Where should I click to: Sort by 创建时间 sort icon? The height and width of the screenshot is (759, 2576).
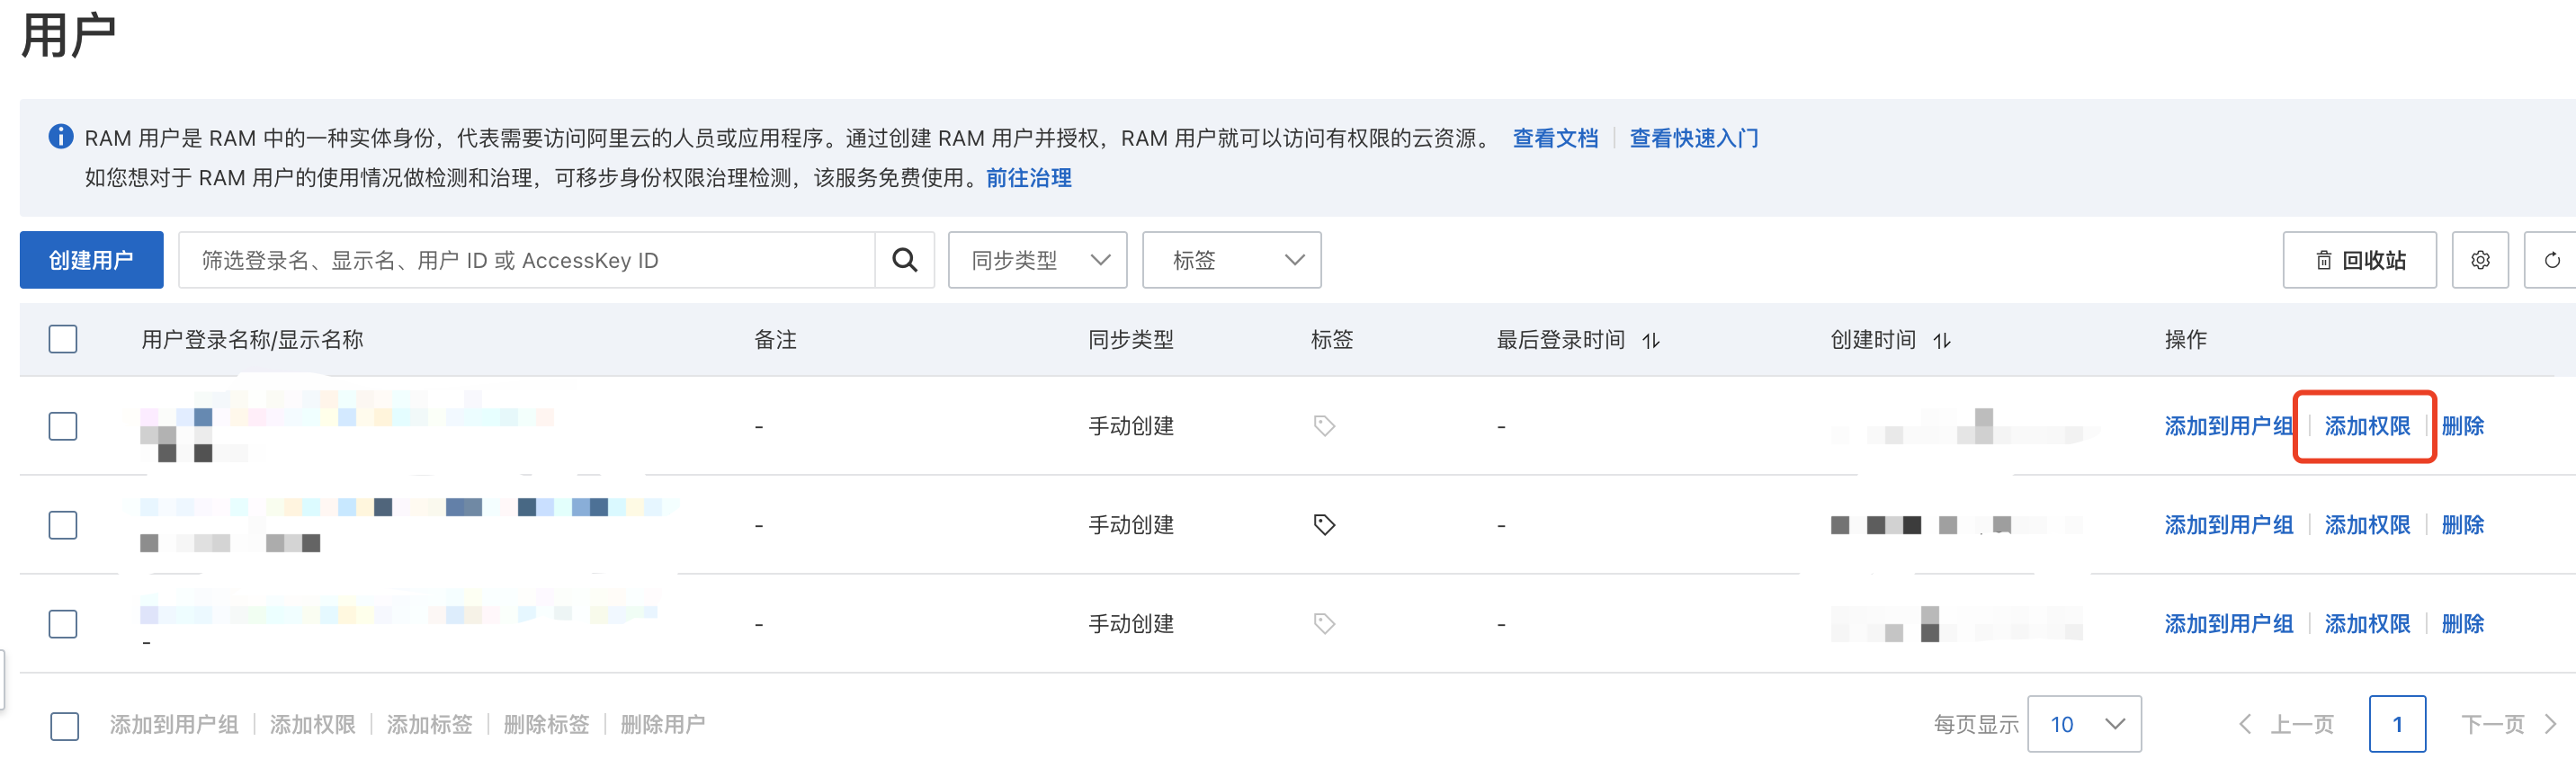1942,341
